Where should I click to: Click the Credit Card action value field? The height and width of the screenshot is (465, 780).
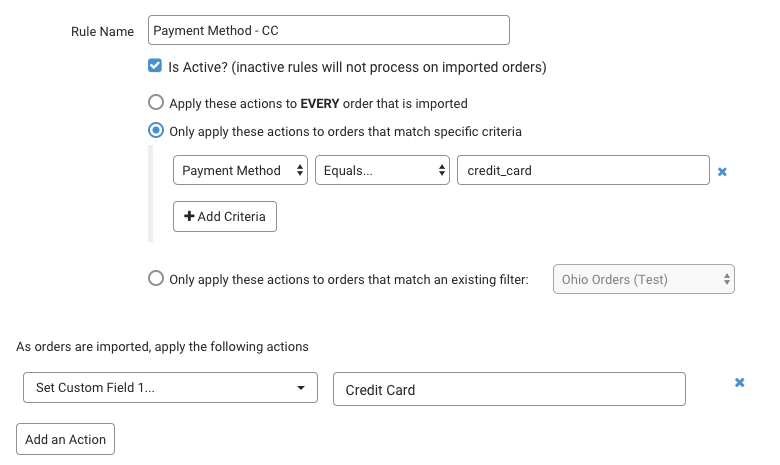coord(508,389)
